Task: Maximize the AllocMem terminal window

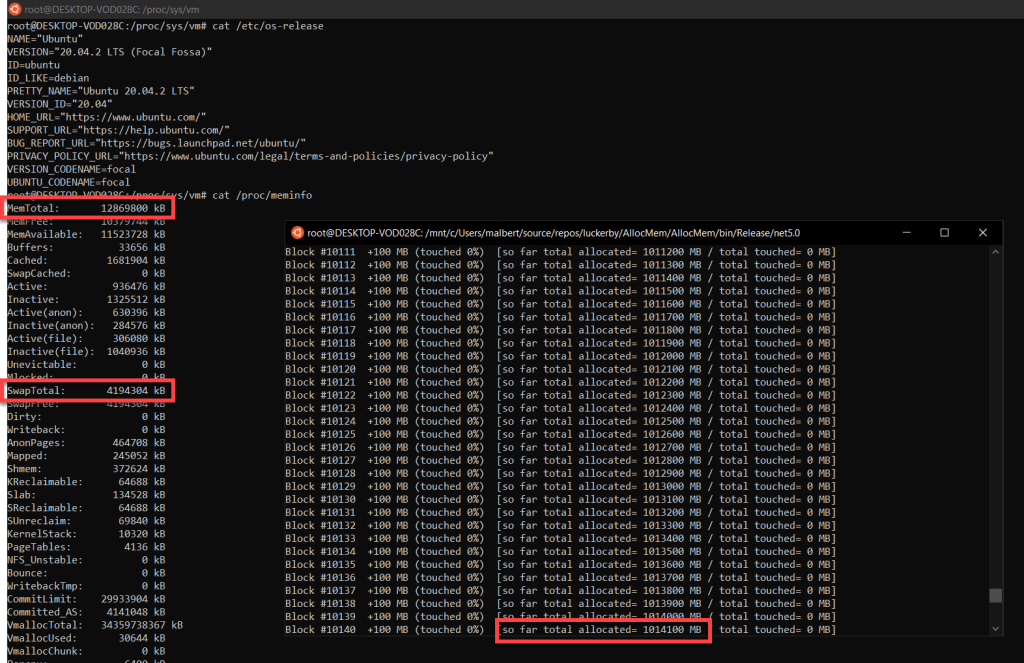Action: (945, 232)
